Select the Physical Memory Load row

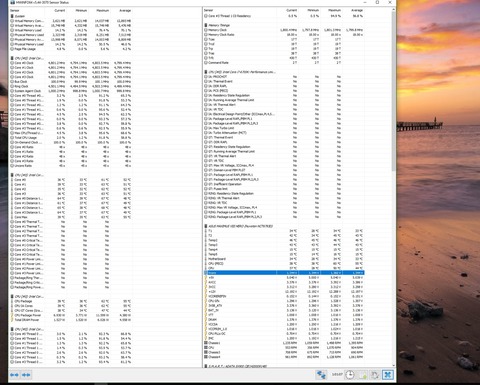(x=71, y=44)
